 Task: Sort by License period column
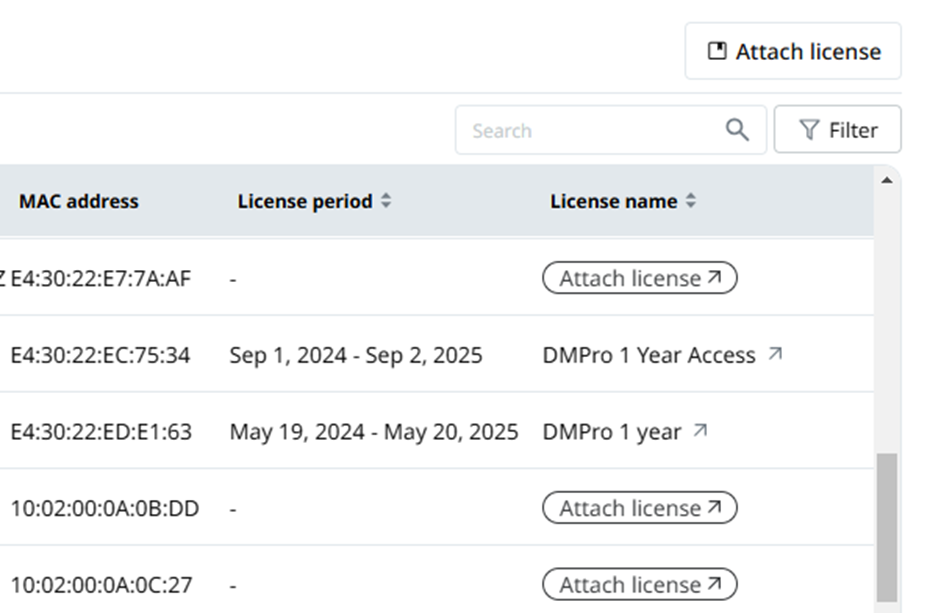click(386, 201)
